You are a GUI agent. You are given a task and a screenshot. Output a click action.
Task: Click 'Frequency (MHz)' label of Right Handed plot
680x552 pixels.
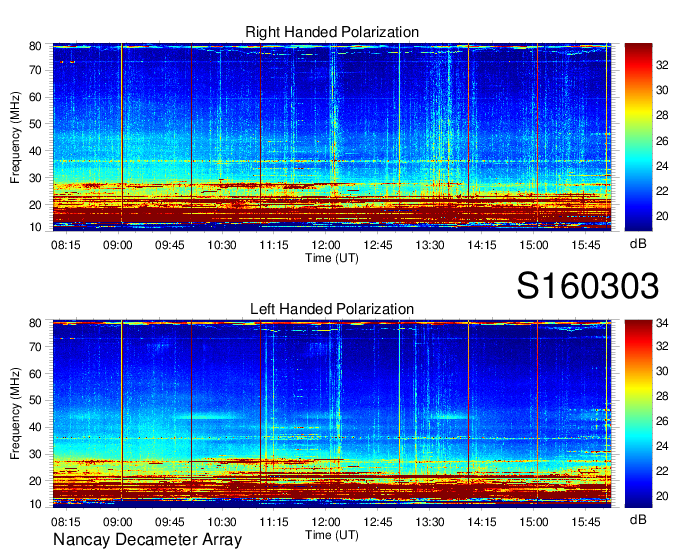tap(15, 137)
